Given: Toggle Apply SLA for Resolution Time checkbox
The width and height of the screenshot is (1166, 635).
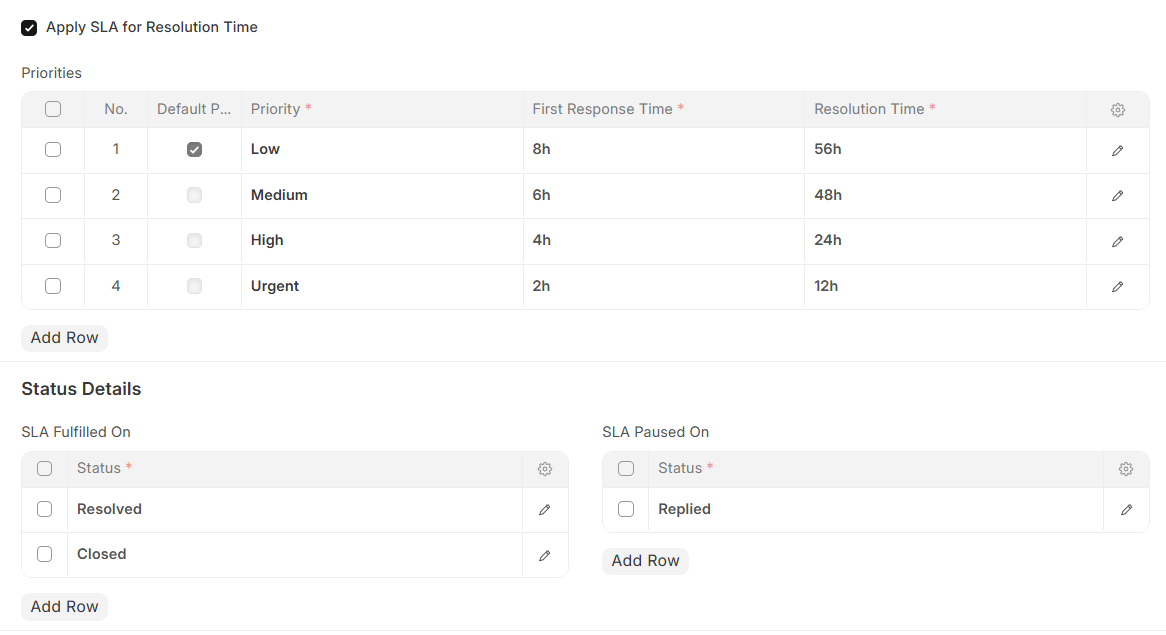Looking at the screenshot, I should click(30, 28).
